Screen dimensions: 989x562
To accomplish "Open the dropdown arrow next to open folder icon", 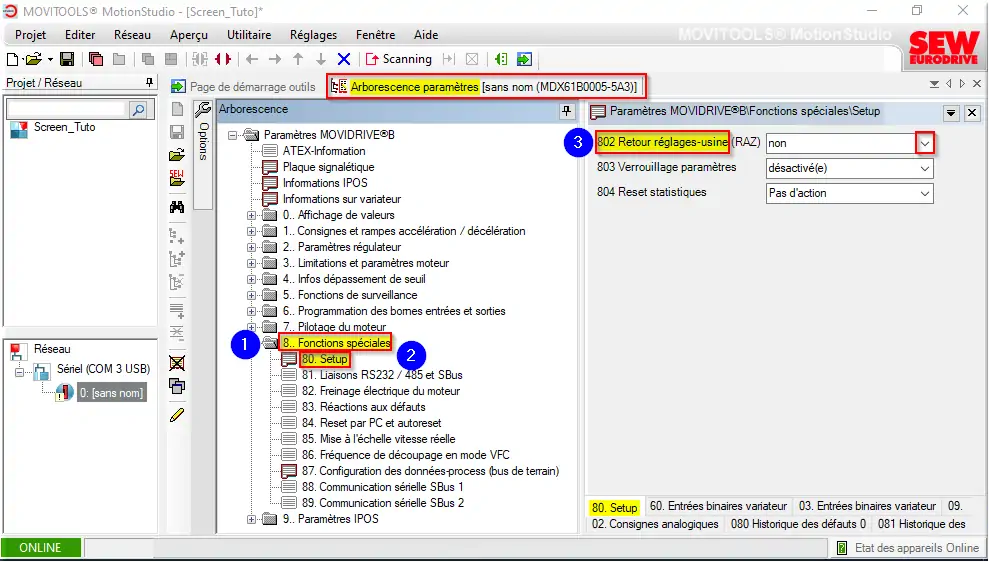I will [x=50, y=60].
